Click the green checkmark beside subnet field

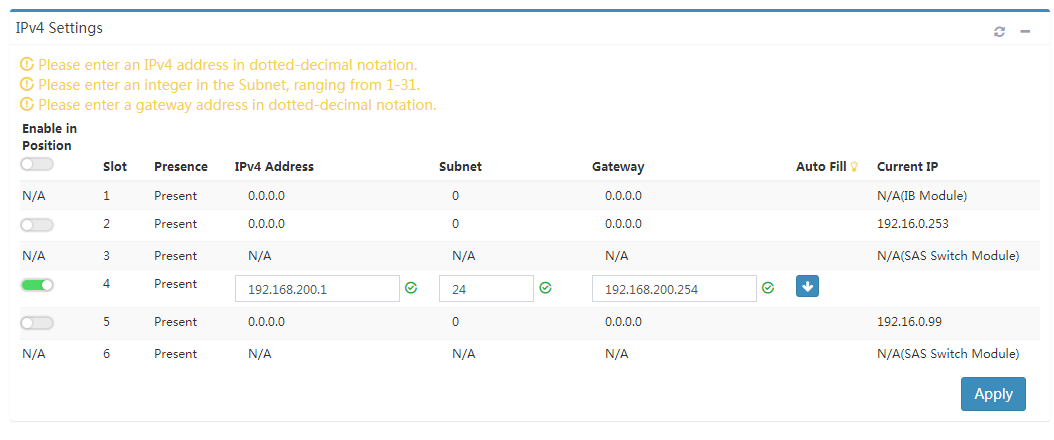click(x=545, y=288)
